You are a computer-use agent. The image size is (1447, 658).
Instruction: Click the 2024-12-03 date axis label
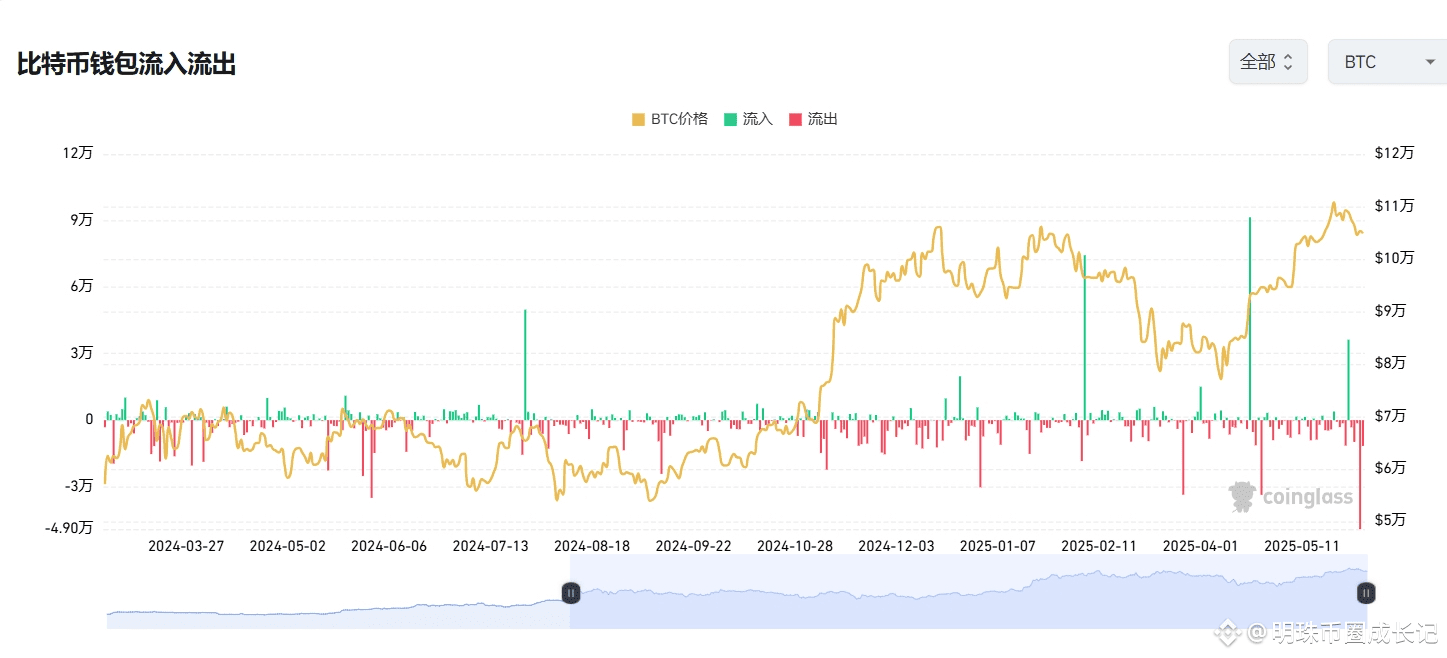[x=896, y=546]
